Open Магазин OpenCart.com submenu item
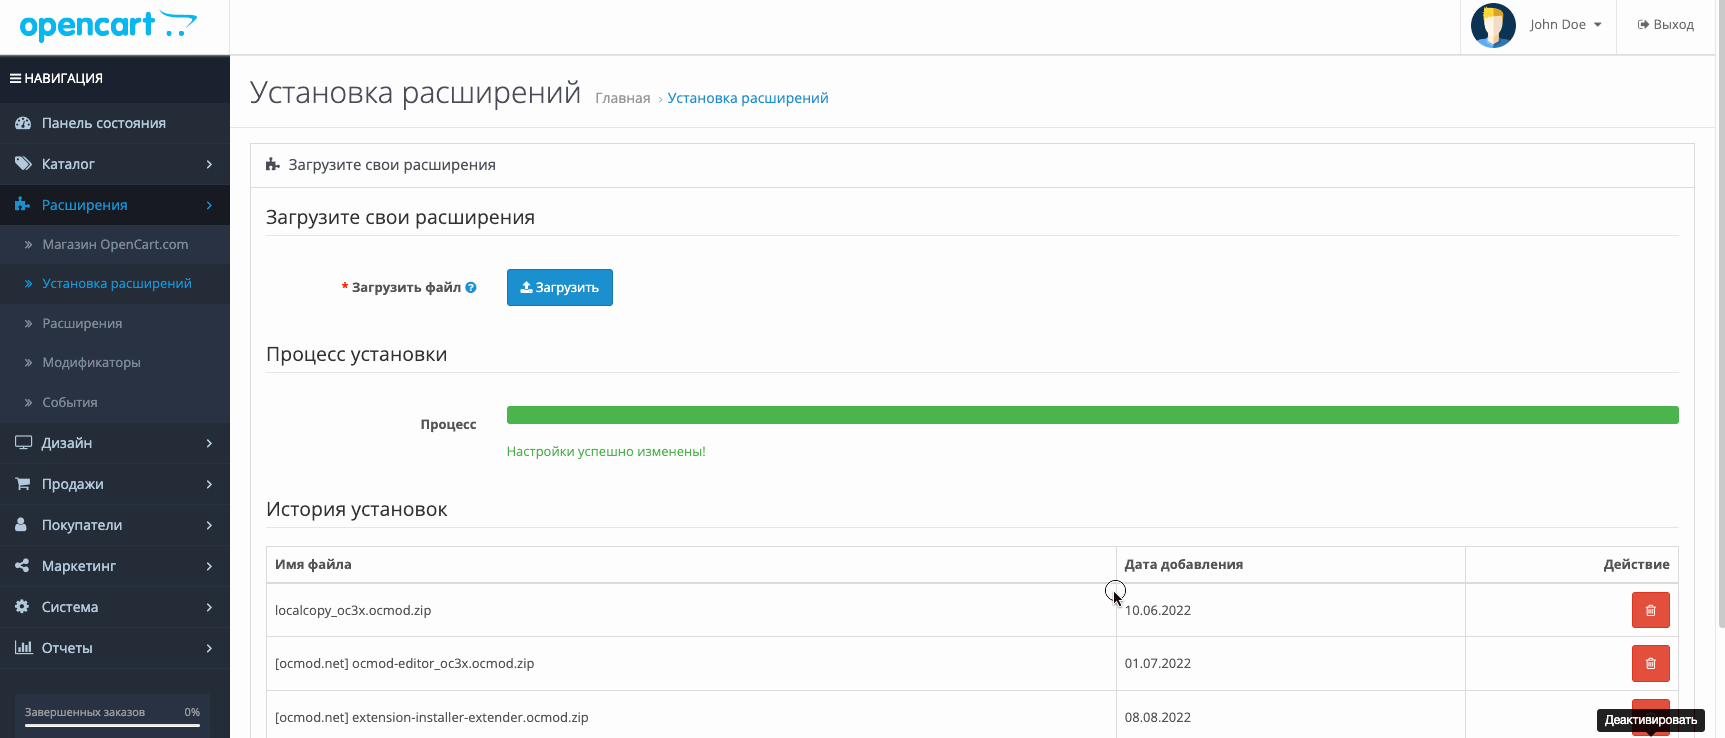The height and width of the screenshot is (738, 1725). 115,244
